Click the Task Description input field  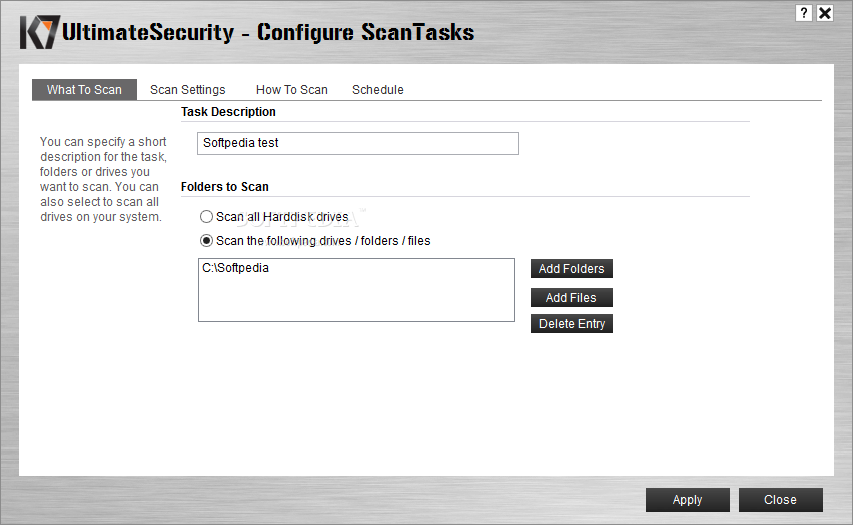(357, 143)
